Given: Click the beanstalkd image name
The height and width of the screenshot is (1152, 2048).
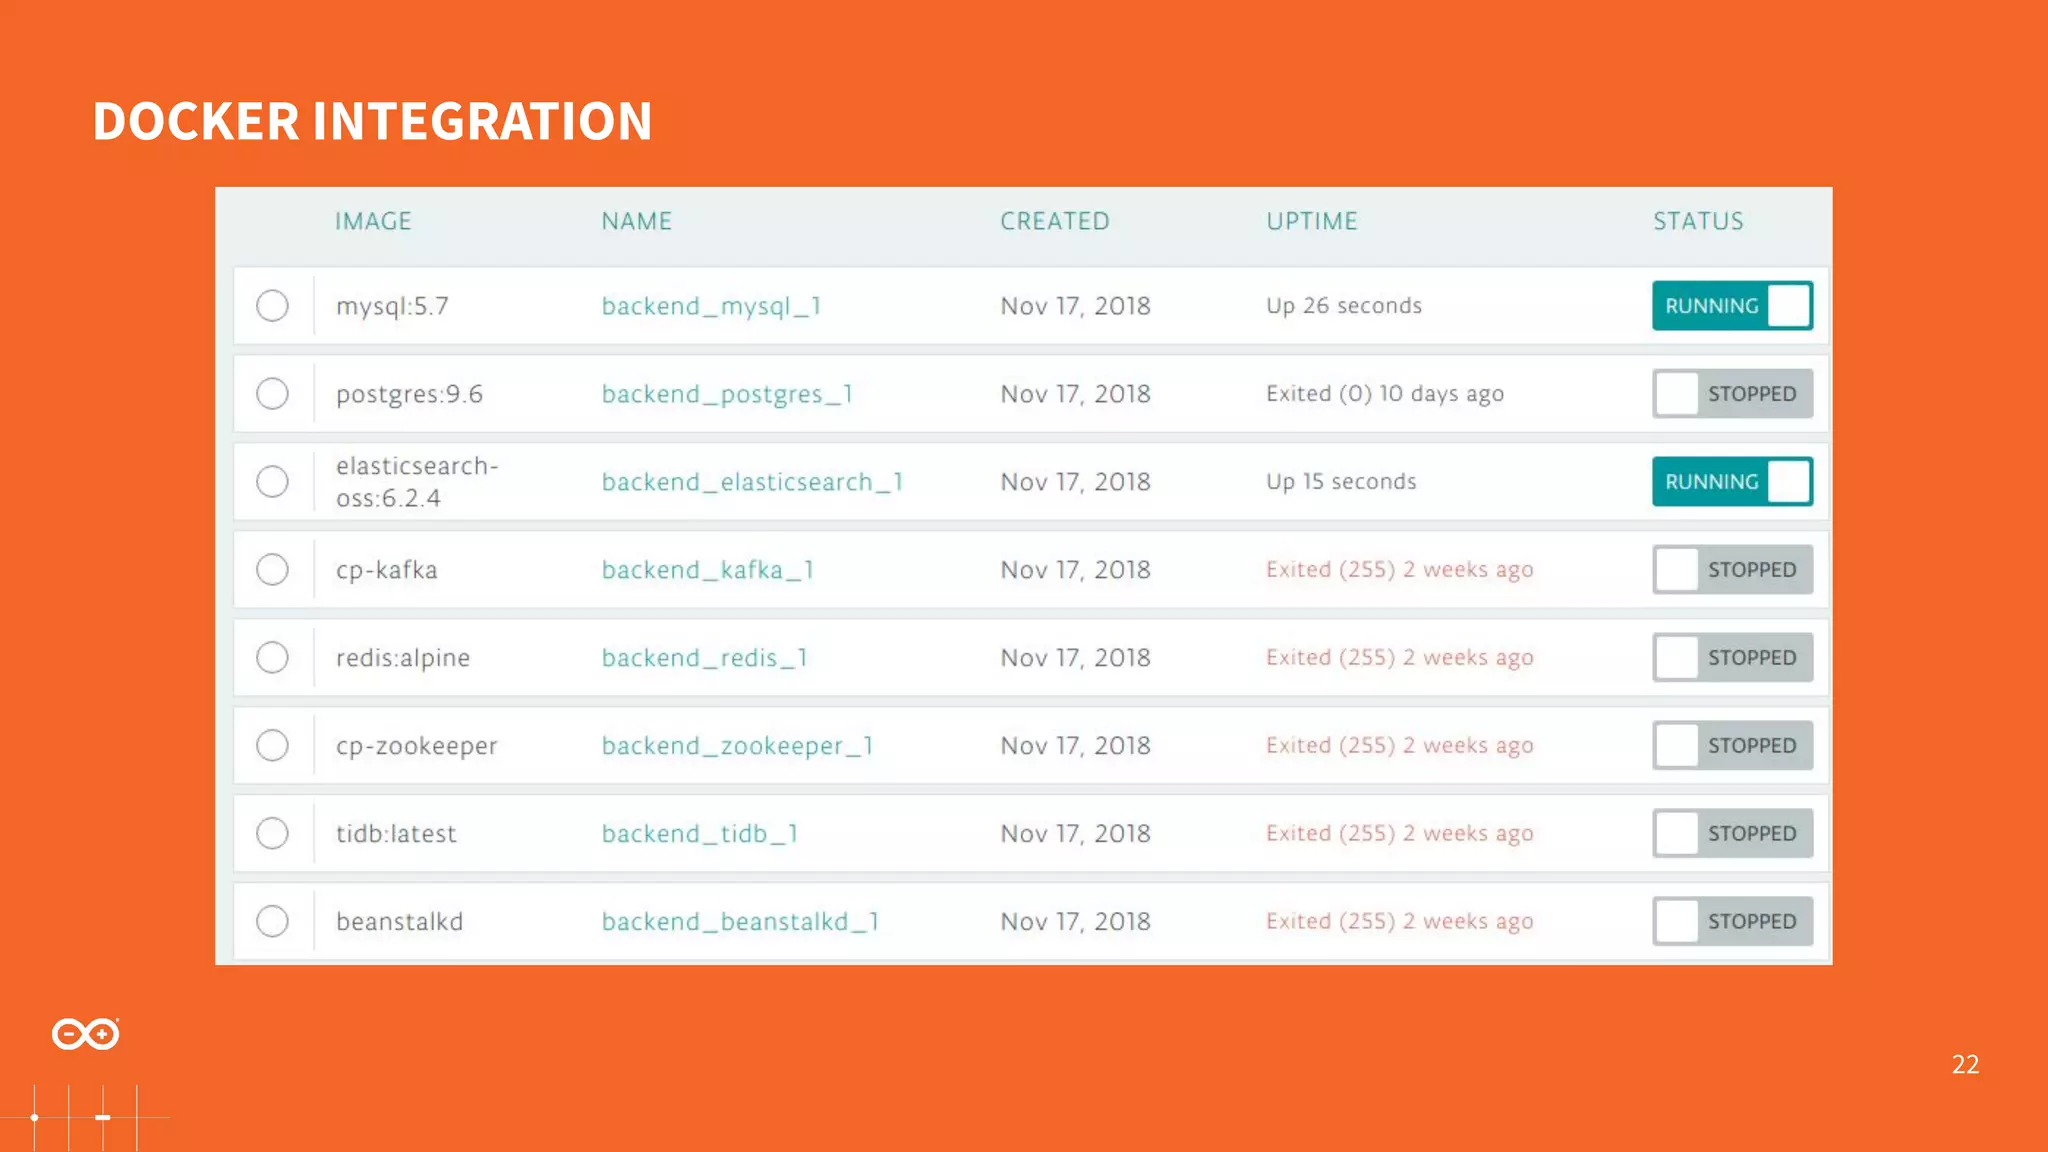Looking at the screenshot, I should 399,922.
